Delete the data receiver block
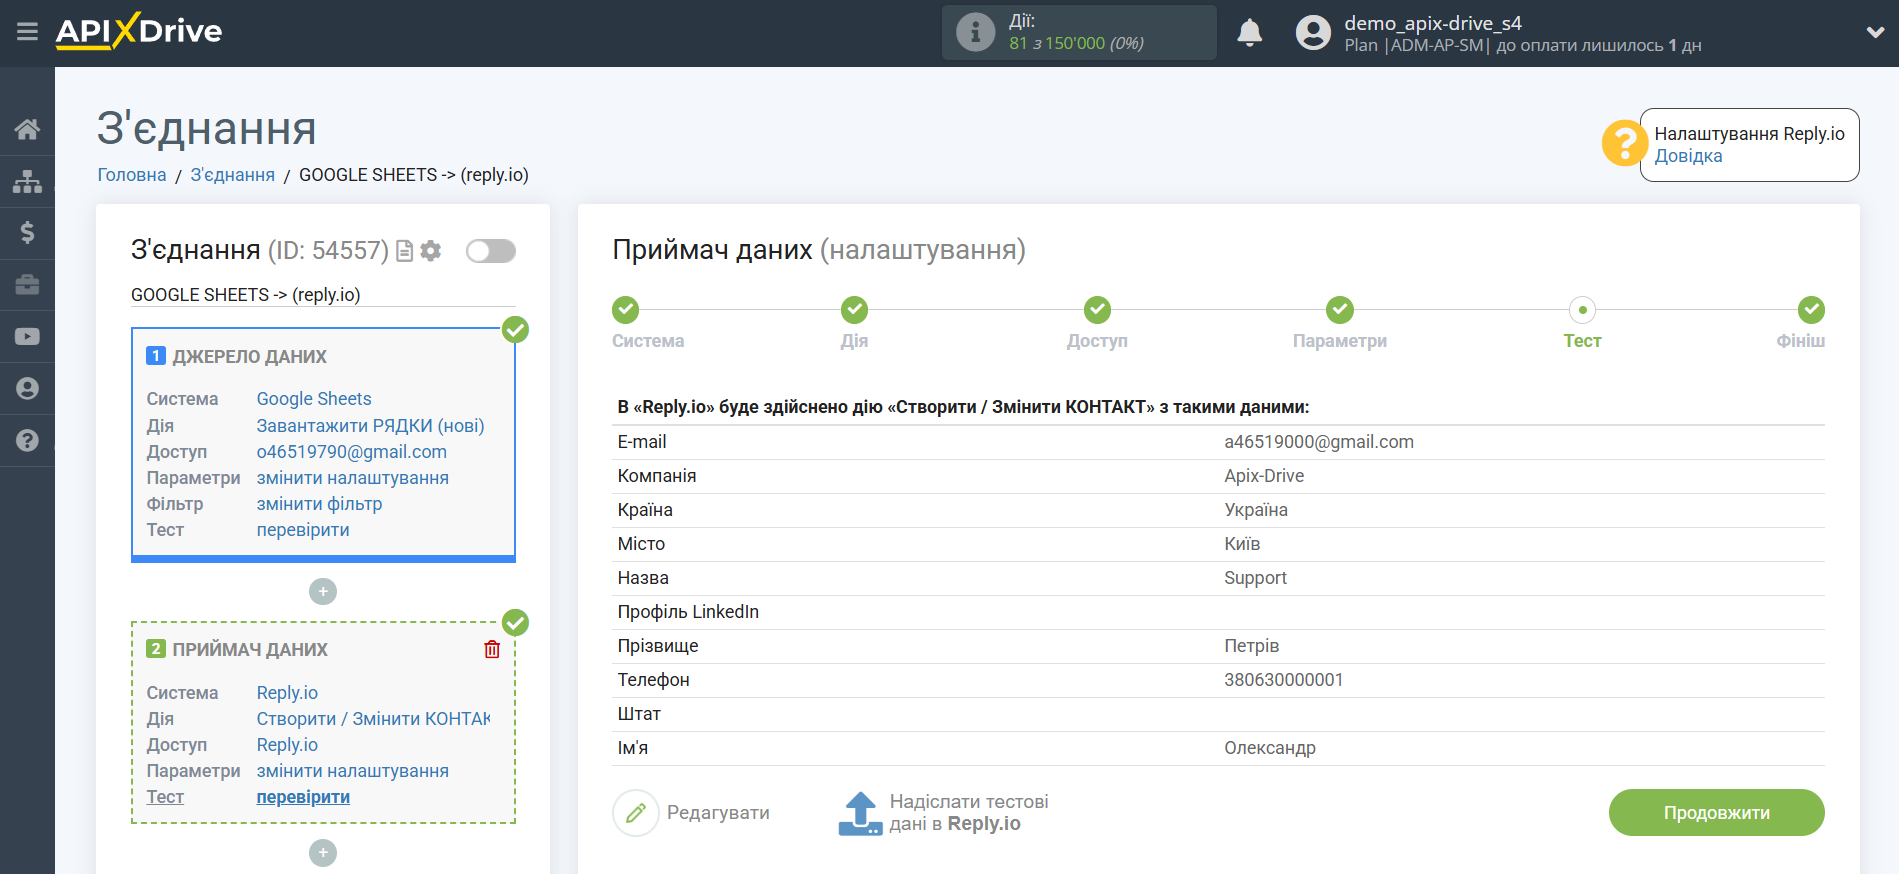 click(492, 650)
